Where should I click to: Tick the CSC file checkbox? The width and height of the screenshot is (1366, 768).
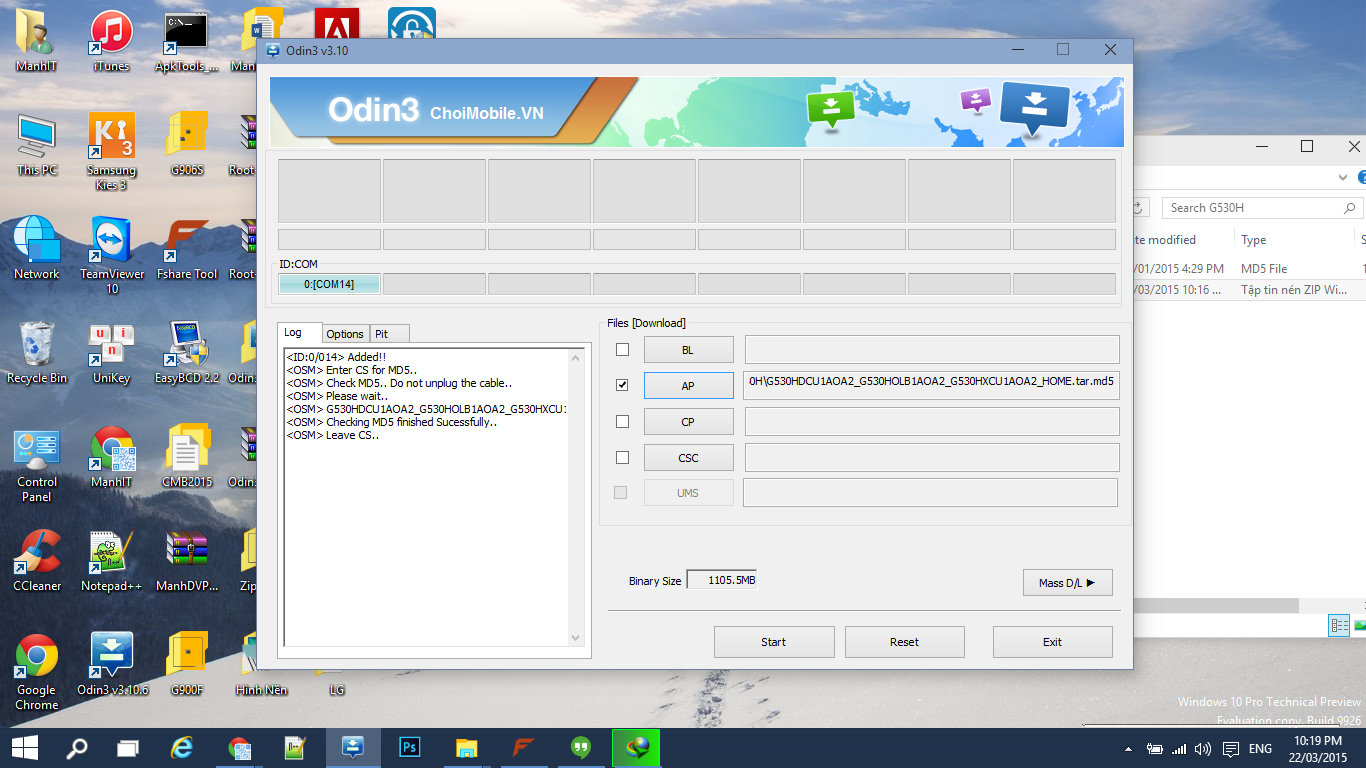coord(622,457)
